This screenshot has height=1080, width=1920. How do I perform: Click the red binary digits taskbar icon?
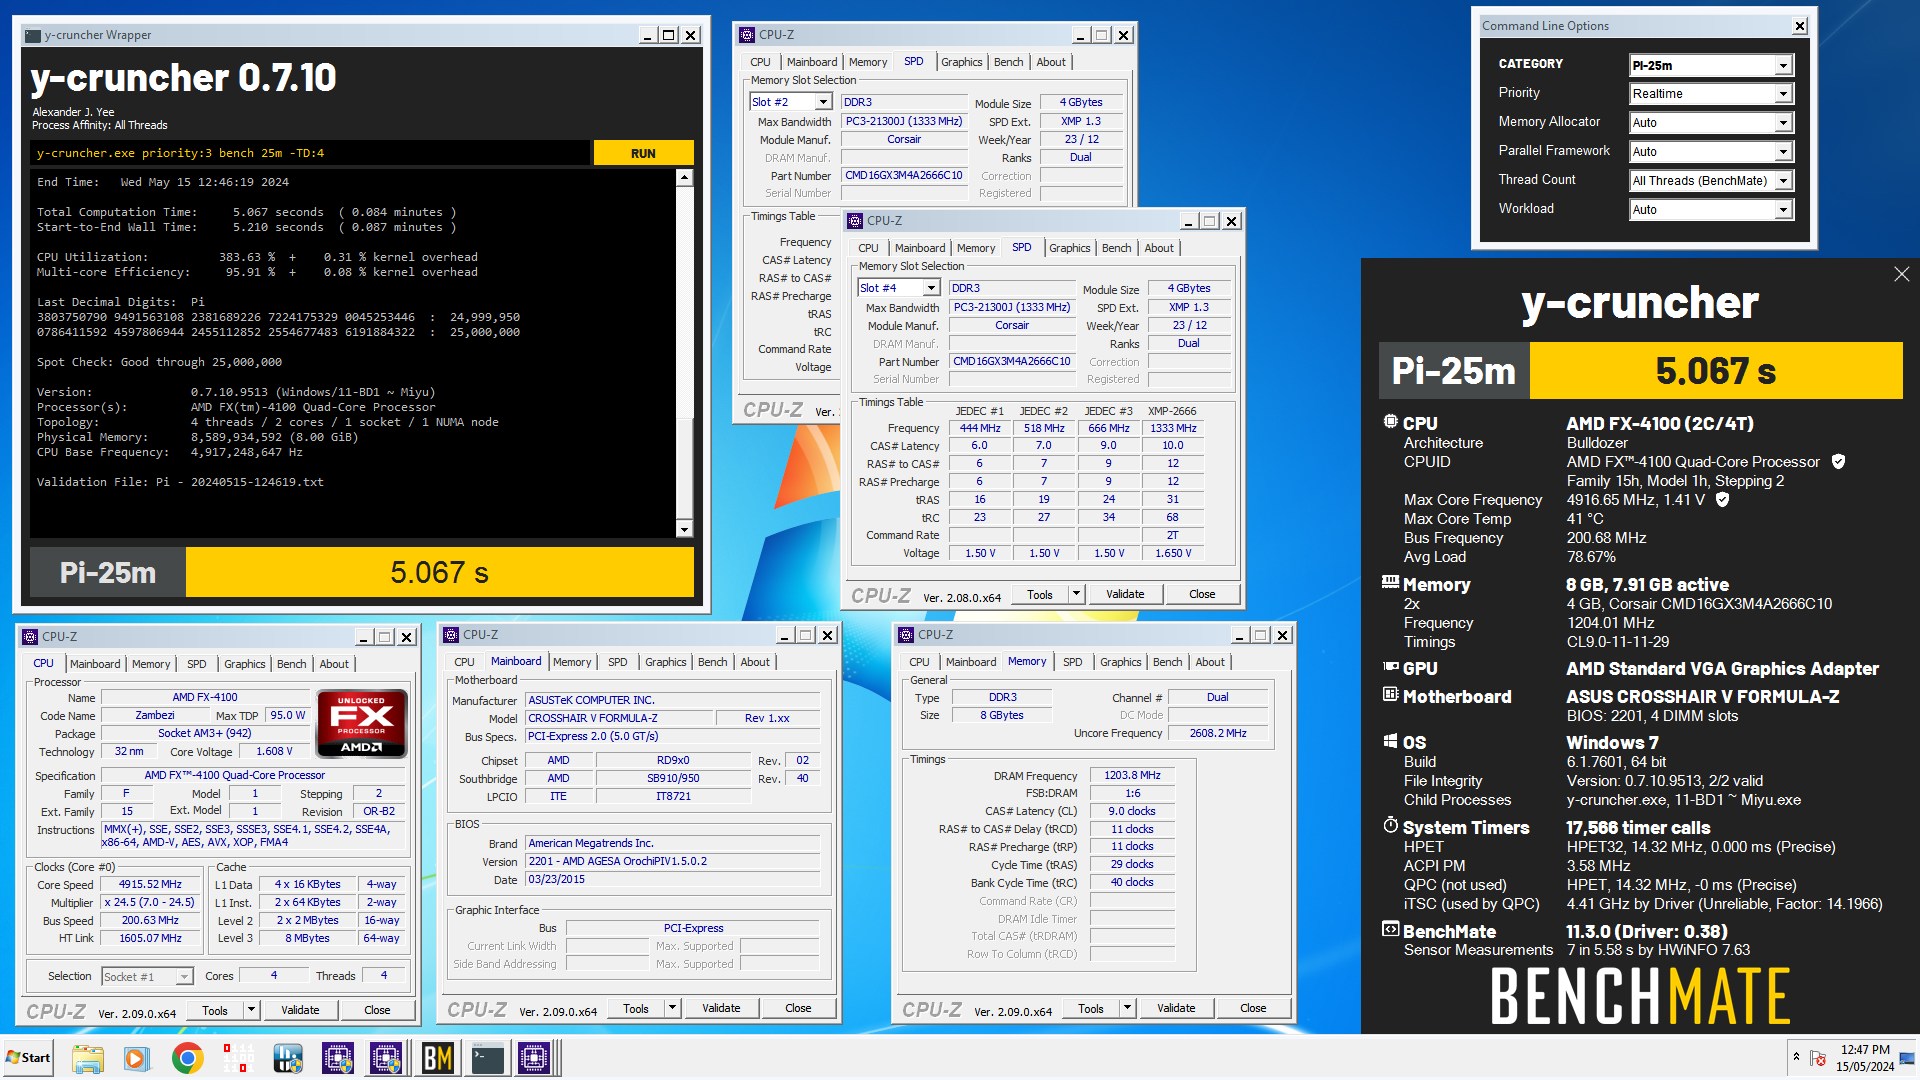(x=238, y=1058)
